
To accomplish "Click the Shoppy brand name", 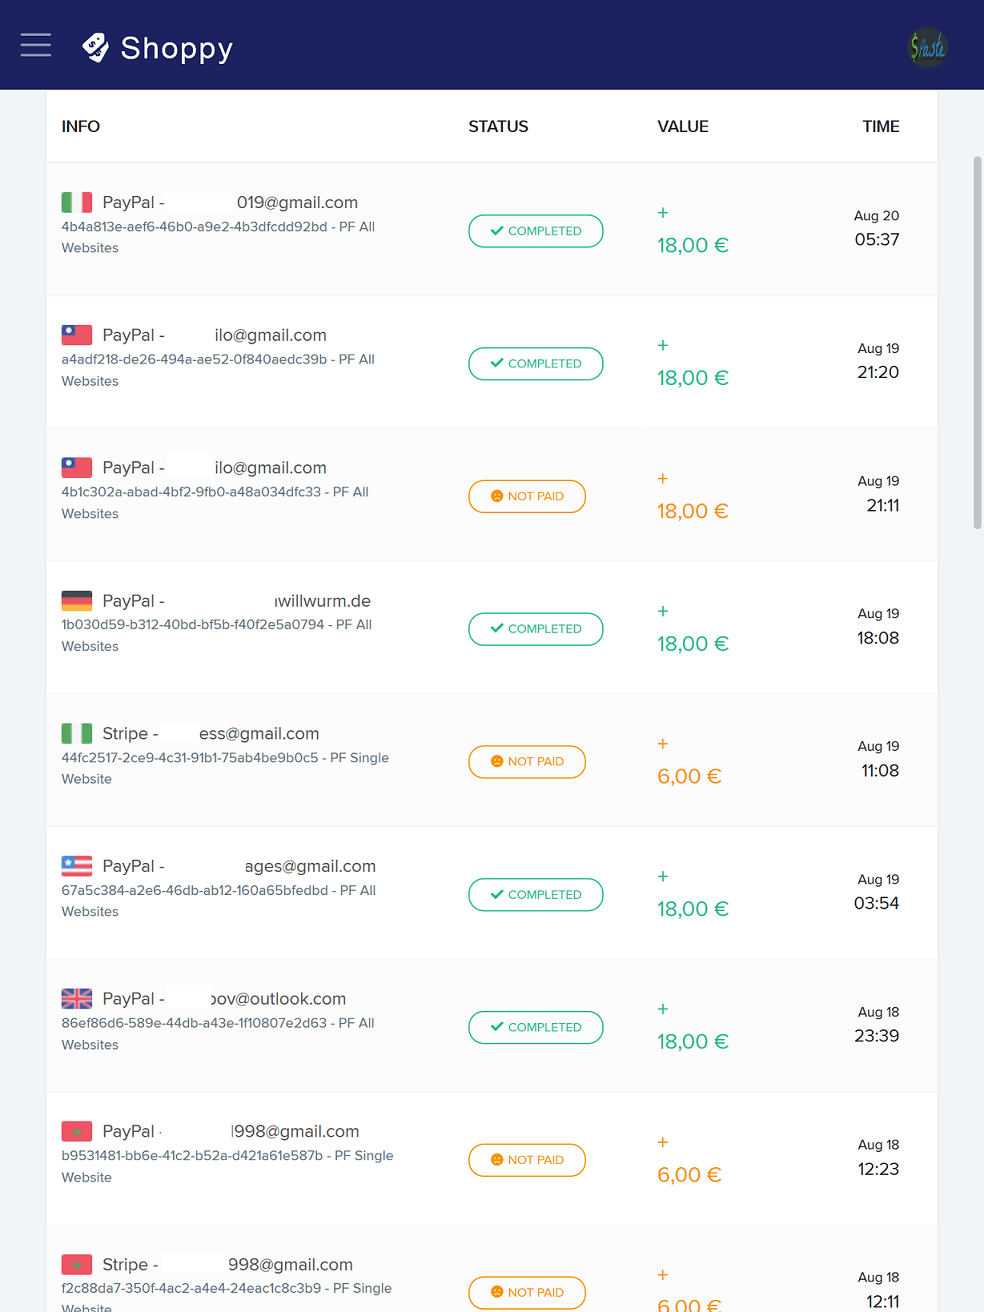I will (177, 48).
